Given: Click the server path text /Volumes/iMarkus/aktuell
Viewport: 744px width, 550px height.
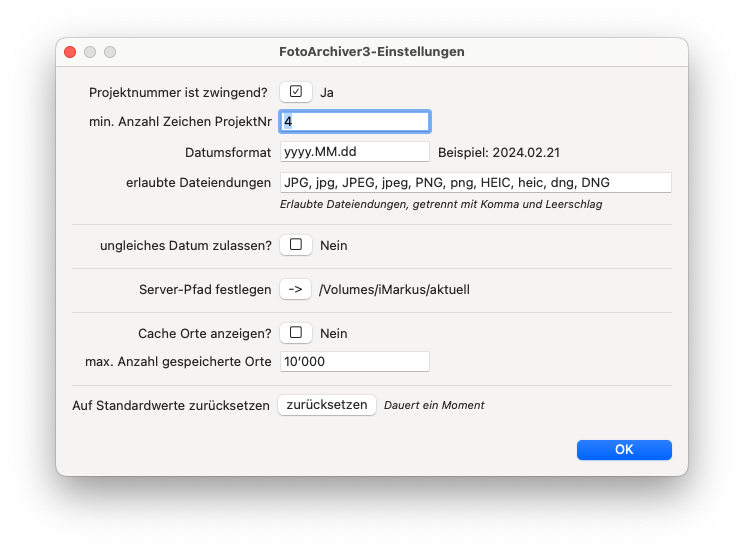Looking at the screenshot, I should tap(394, 290).
